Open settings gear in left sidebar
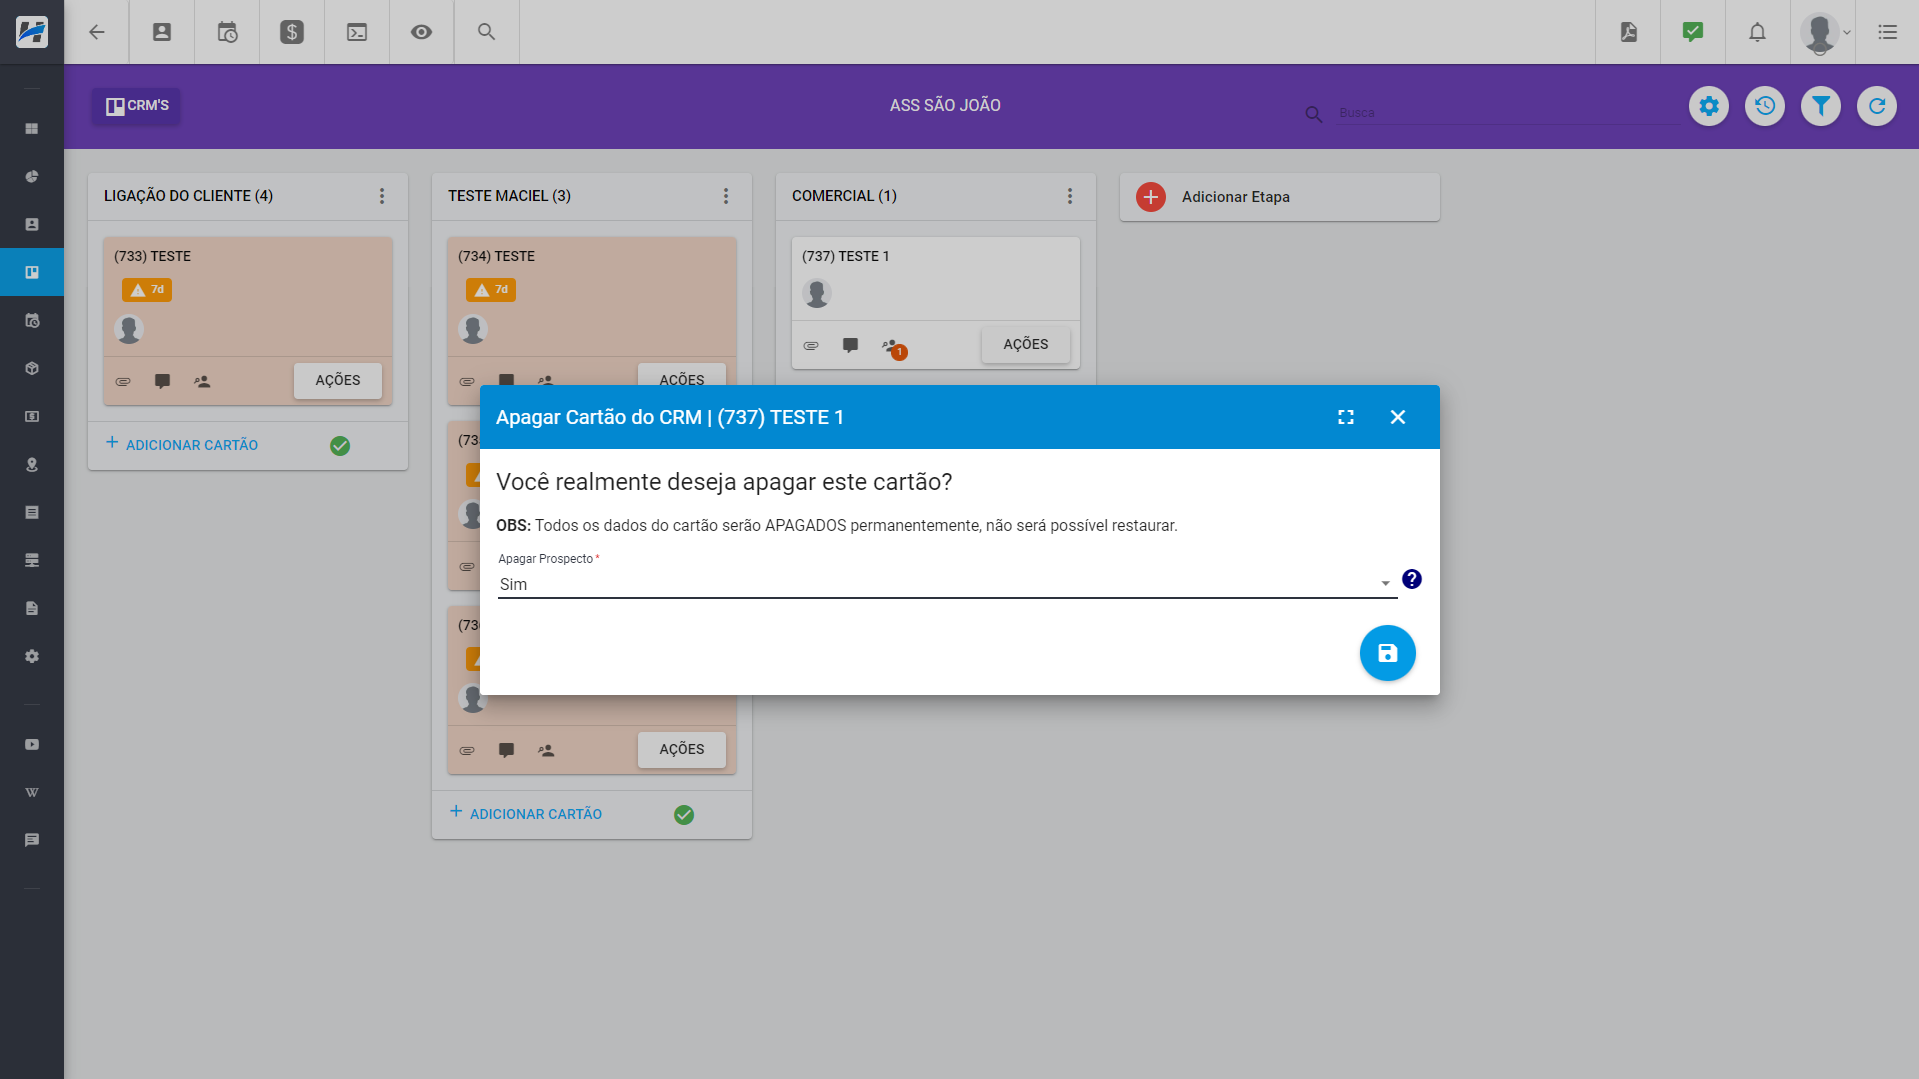Image resolution: width=1919 pixels, height=1079 pixels. click(x=32, y=657)
